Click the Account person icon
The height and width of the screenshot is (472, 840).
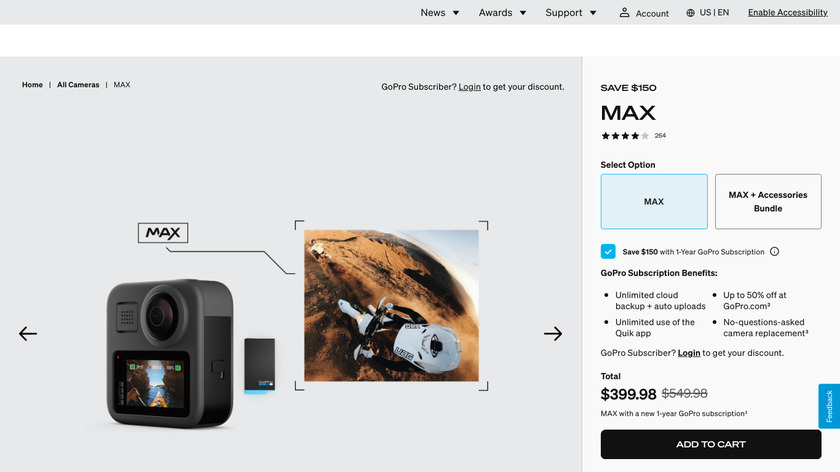(624, 12)
